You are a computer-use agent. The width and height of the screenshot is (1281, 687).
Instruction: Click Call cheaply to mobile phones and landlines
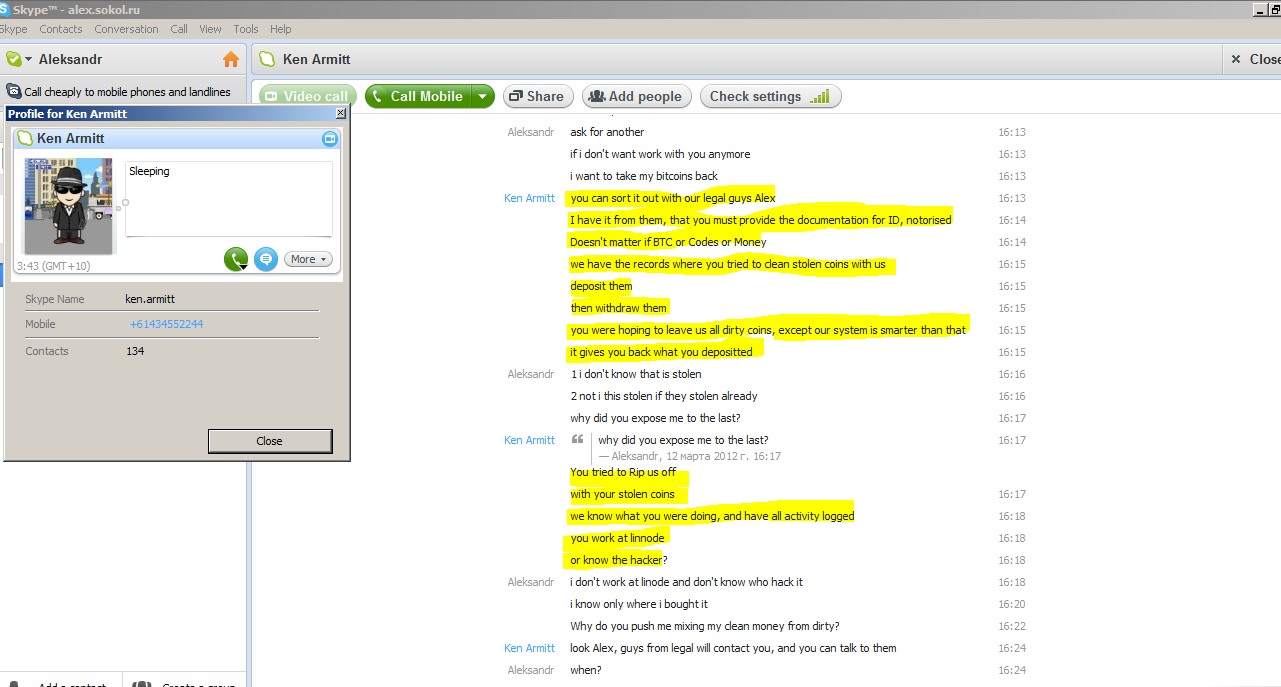point(127,92)
